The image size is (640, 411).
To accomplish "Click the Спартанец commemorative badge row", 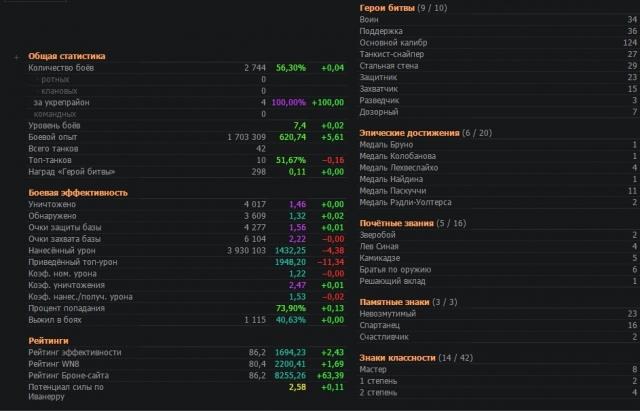I will click(381, 324).
